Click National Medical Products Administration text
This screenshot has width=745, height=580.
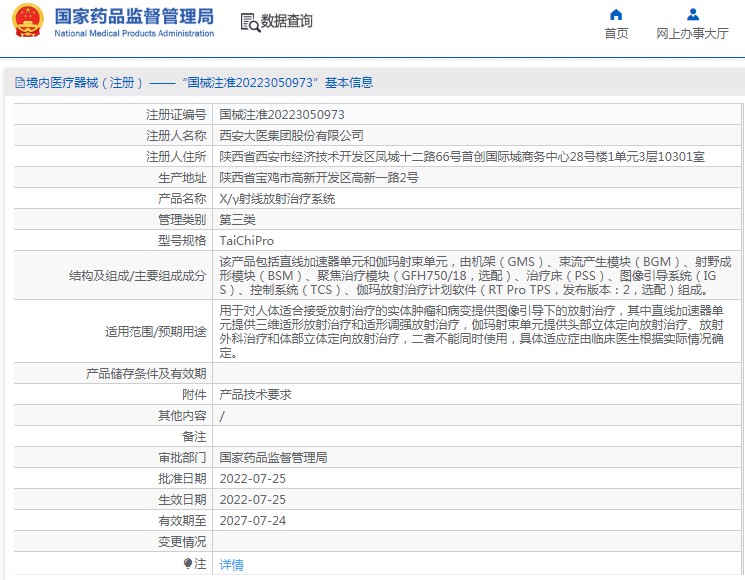pyautogui.click(x=134, y=33)
